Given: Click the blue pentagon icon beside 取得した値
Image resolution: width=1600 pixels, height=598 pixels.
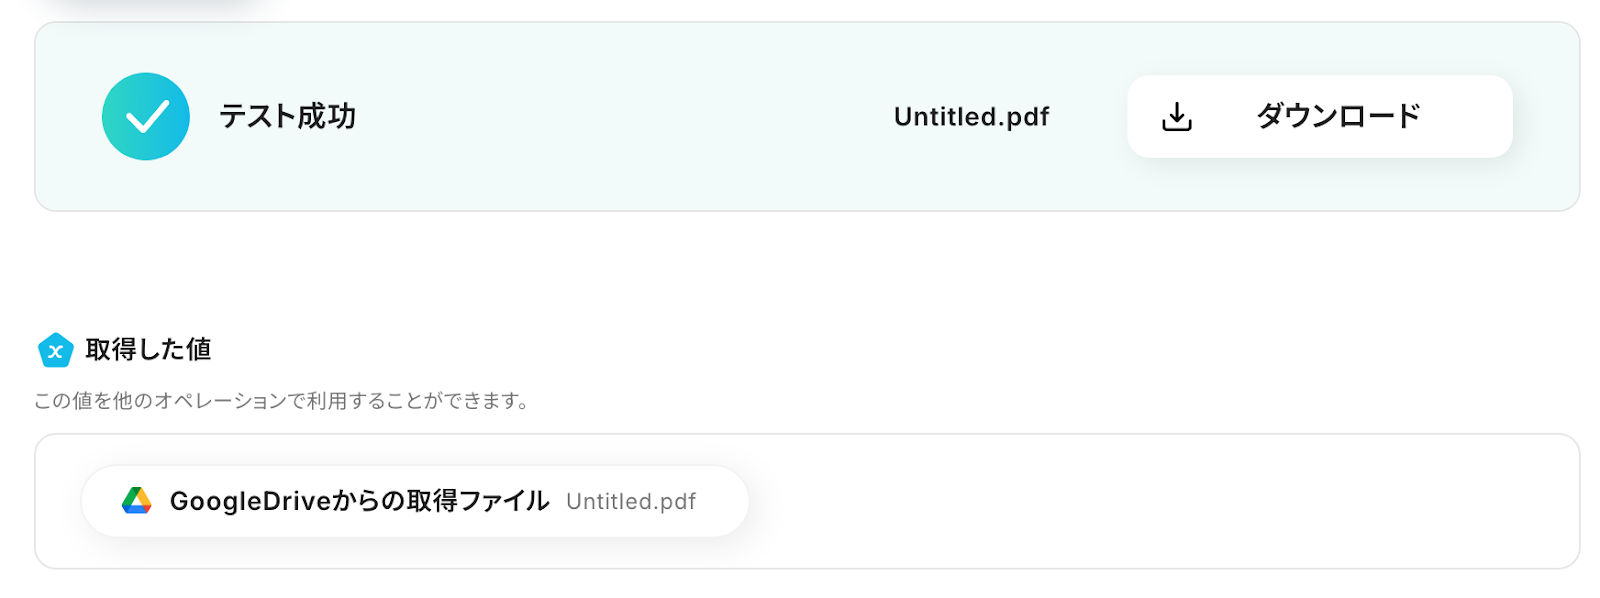Looking at the screenshot, I should coord(56,350).
